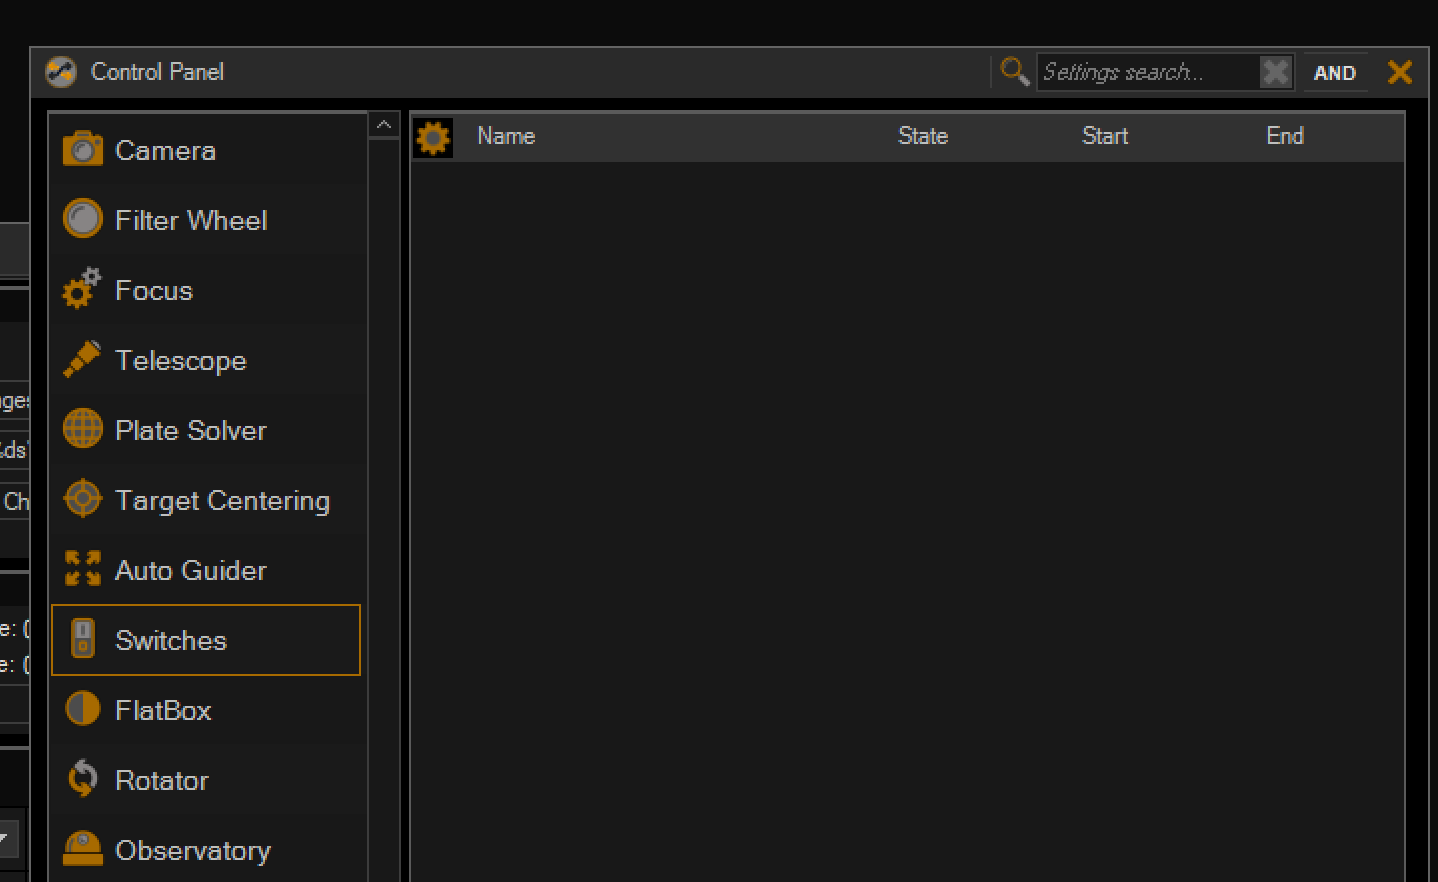Viewport: 1438px width, 882px height.
Task: Click the Camera icon in sidebar
Action: [x=82, y=150]
